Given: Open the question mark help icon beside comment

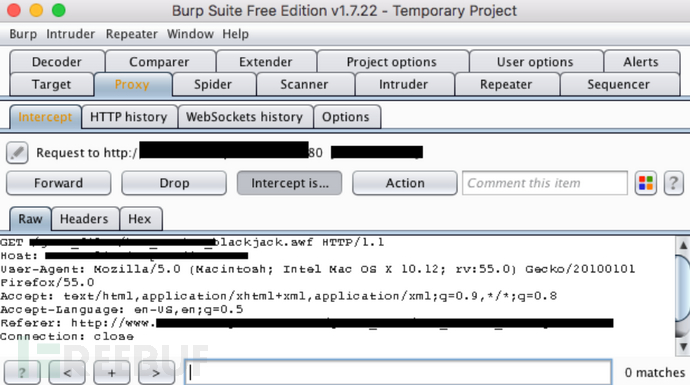Looking at the screenshot, I should (x=673, y=183).
